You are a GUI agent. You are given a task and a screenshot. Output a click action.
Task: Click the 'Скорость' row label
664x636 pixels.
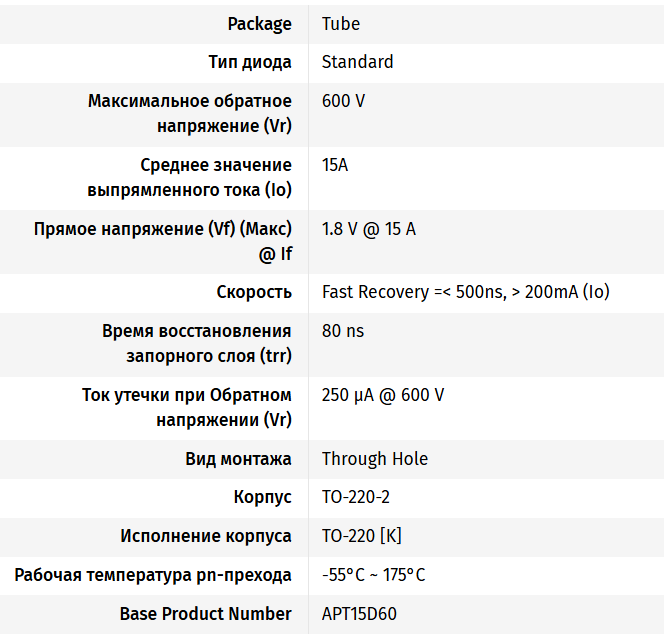coord(254,292)
